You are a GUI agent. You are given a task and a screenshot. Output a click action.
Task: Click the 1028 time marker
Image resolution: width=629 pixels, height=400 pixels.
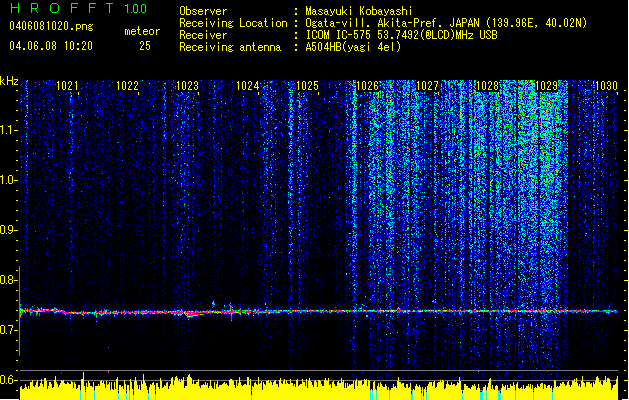pyautogui.click(x=487, y=85)
